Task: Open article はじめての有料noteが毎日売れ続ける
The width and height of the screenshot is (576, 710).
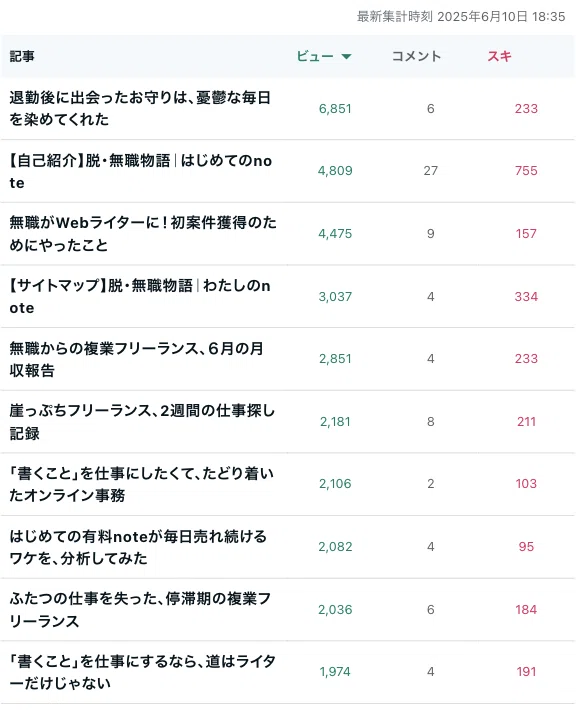Action: [138, 547]
